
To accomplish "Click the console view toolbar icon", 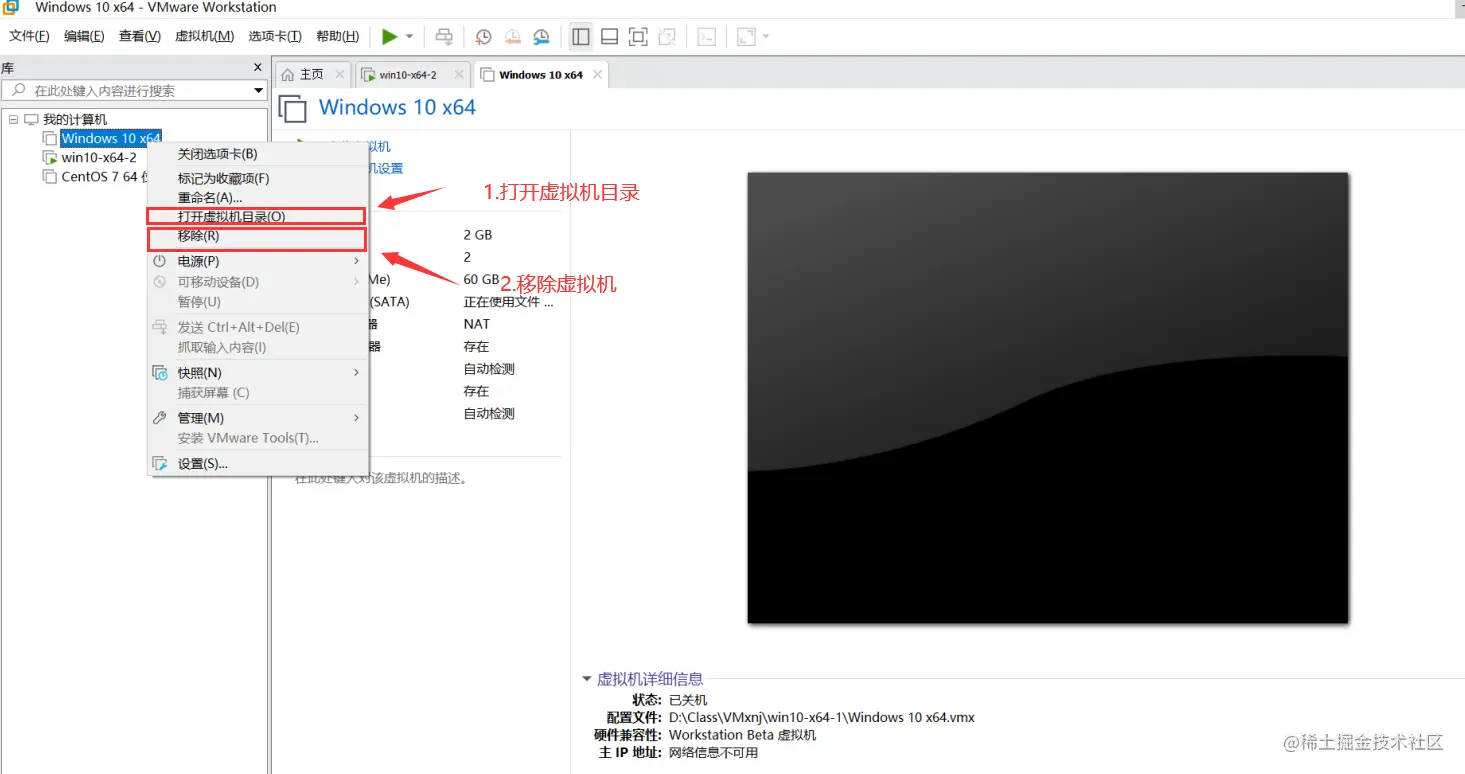I will point(707,37).
